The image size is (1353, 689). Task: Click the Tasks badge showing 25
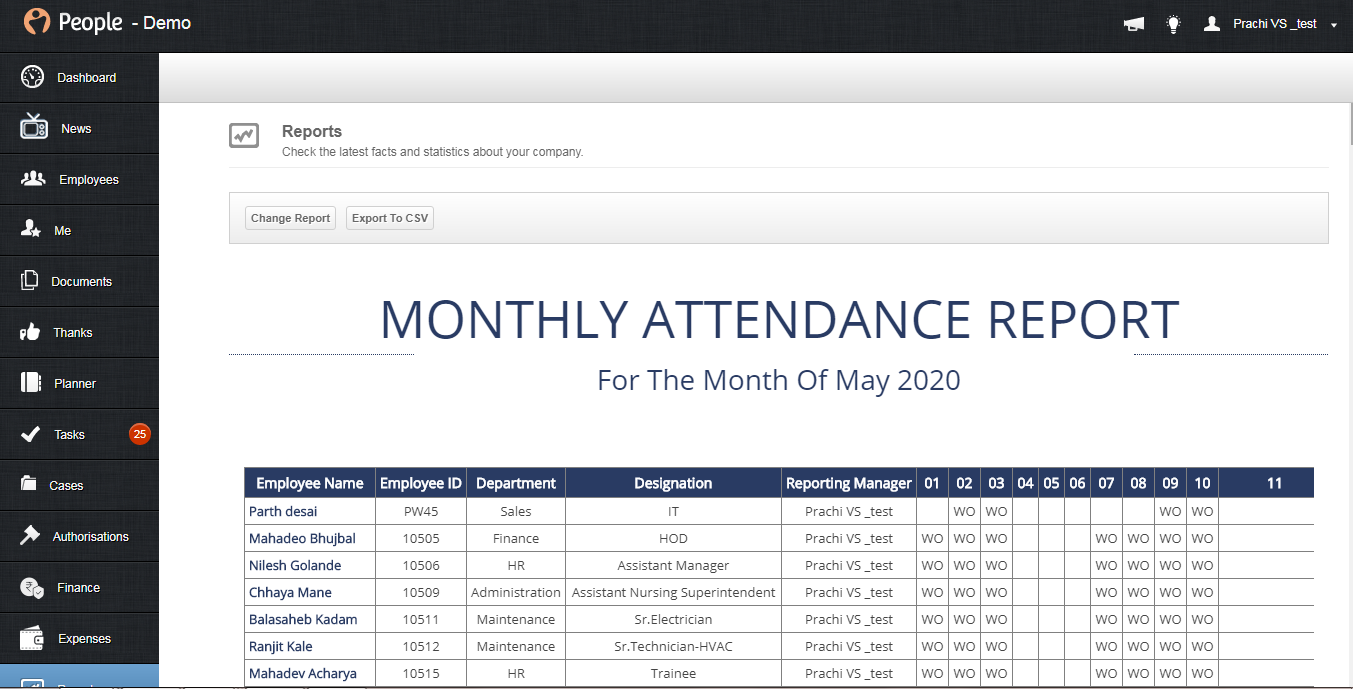[140, 434]
